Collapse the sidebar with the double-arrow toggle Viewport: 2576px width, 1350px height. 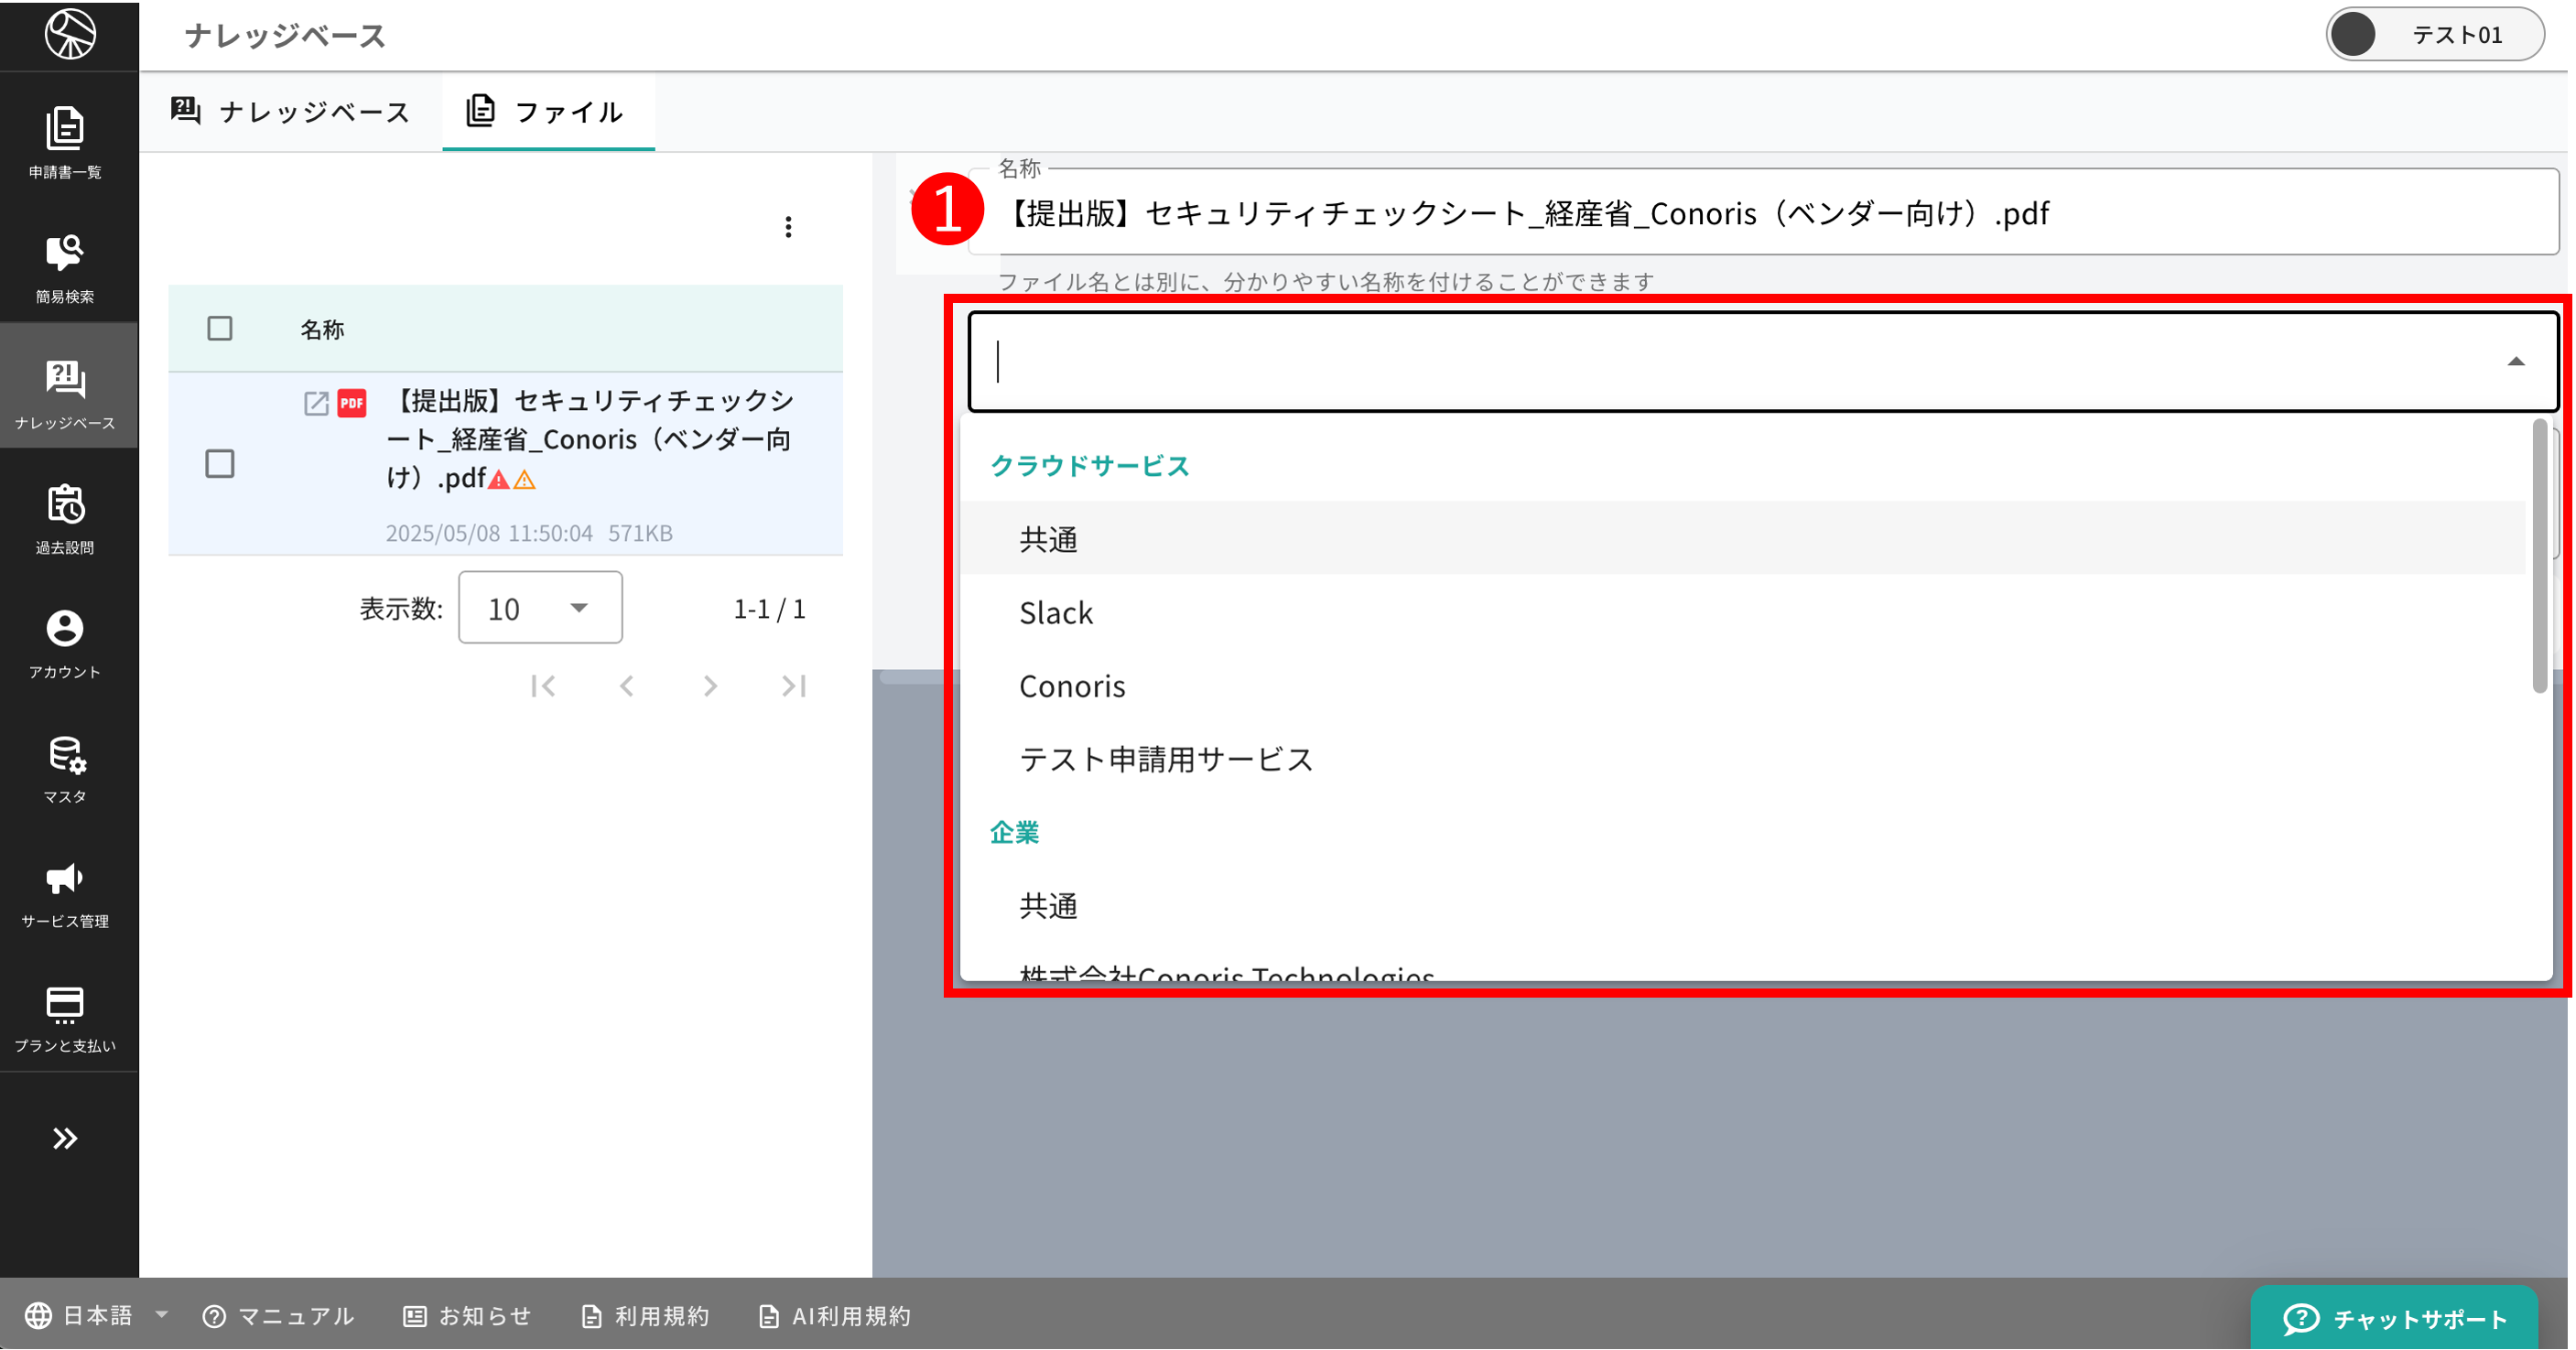click(x=66, y=1138)
